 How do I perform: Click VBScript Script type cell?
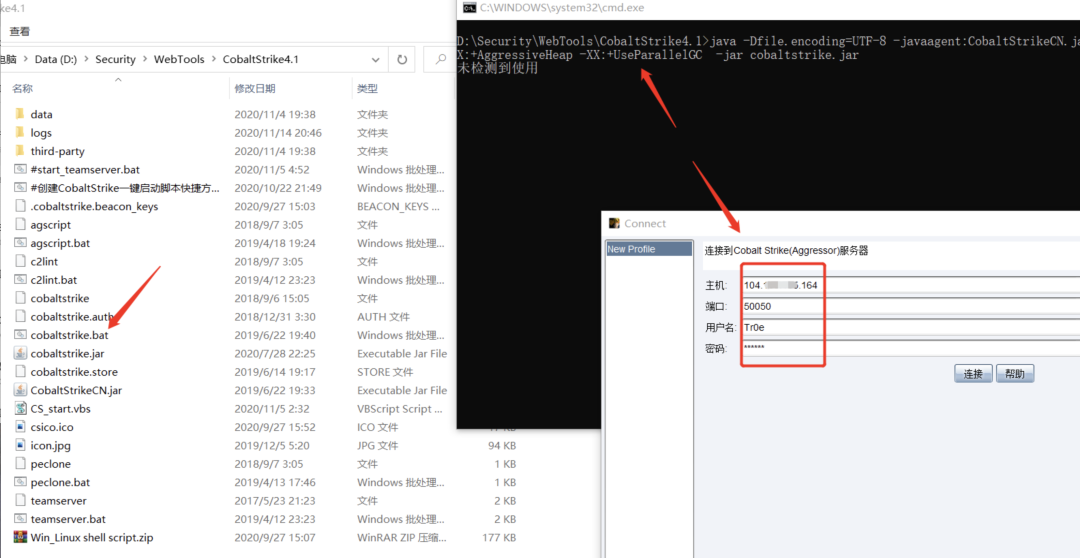tap(399, 409)
